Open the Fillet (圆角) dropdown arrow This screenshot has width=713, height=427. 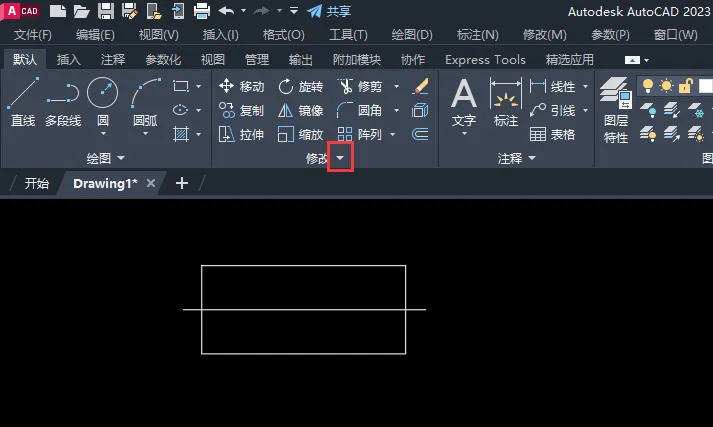[397, 110]
